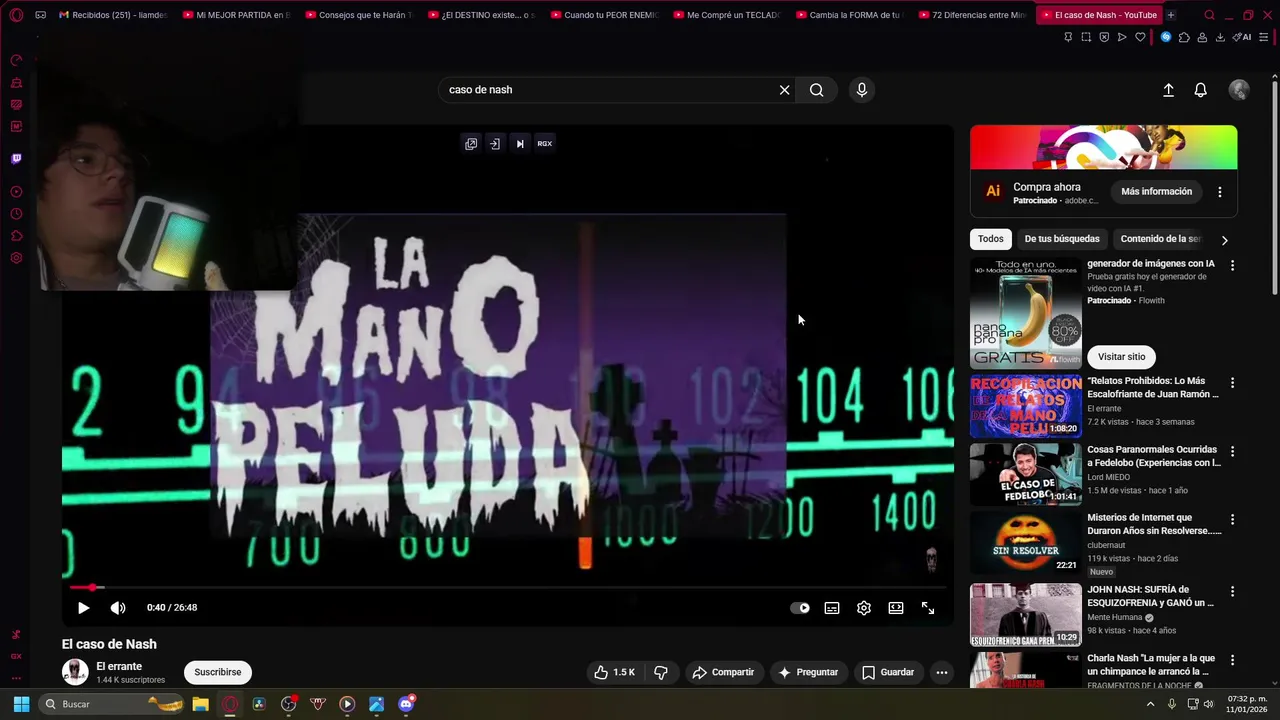1280x720 pixels.
Task: Open History clock icon in sidebar
Action: 16,214
